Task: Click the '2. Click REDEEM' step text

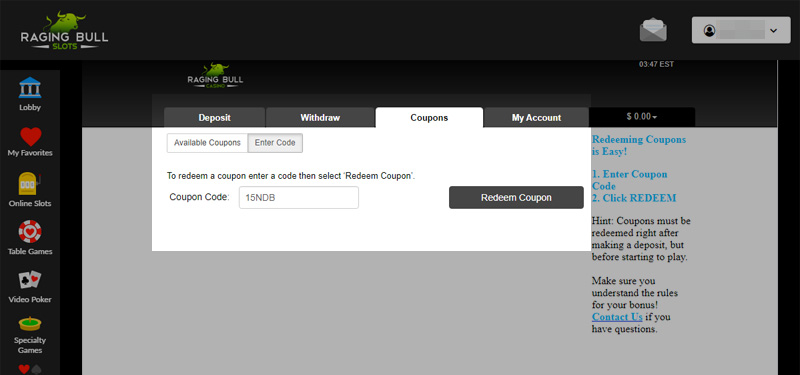Action: pos(634,198)
